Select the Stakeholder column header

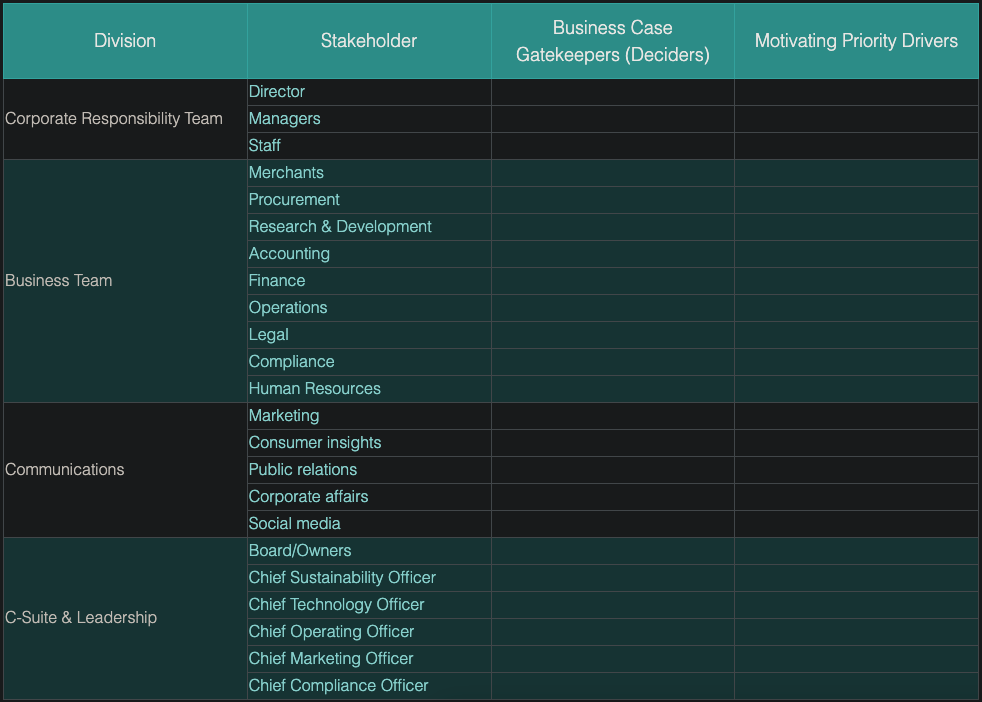click(369, 41)
